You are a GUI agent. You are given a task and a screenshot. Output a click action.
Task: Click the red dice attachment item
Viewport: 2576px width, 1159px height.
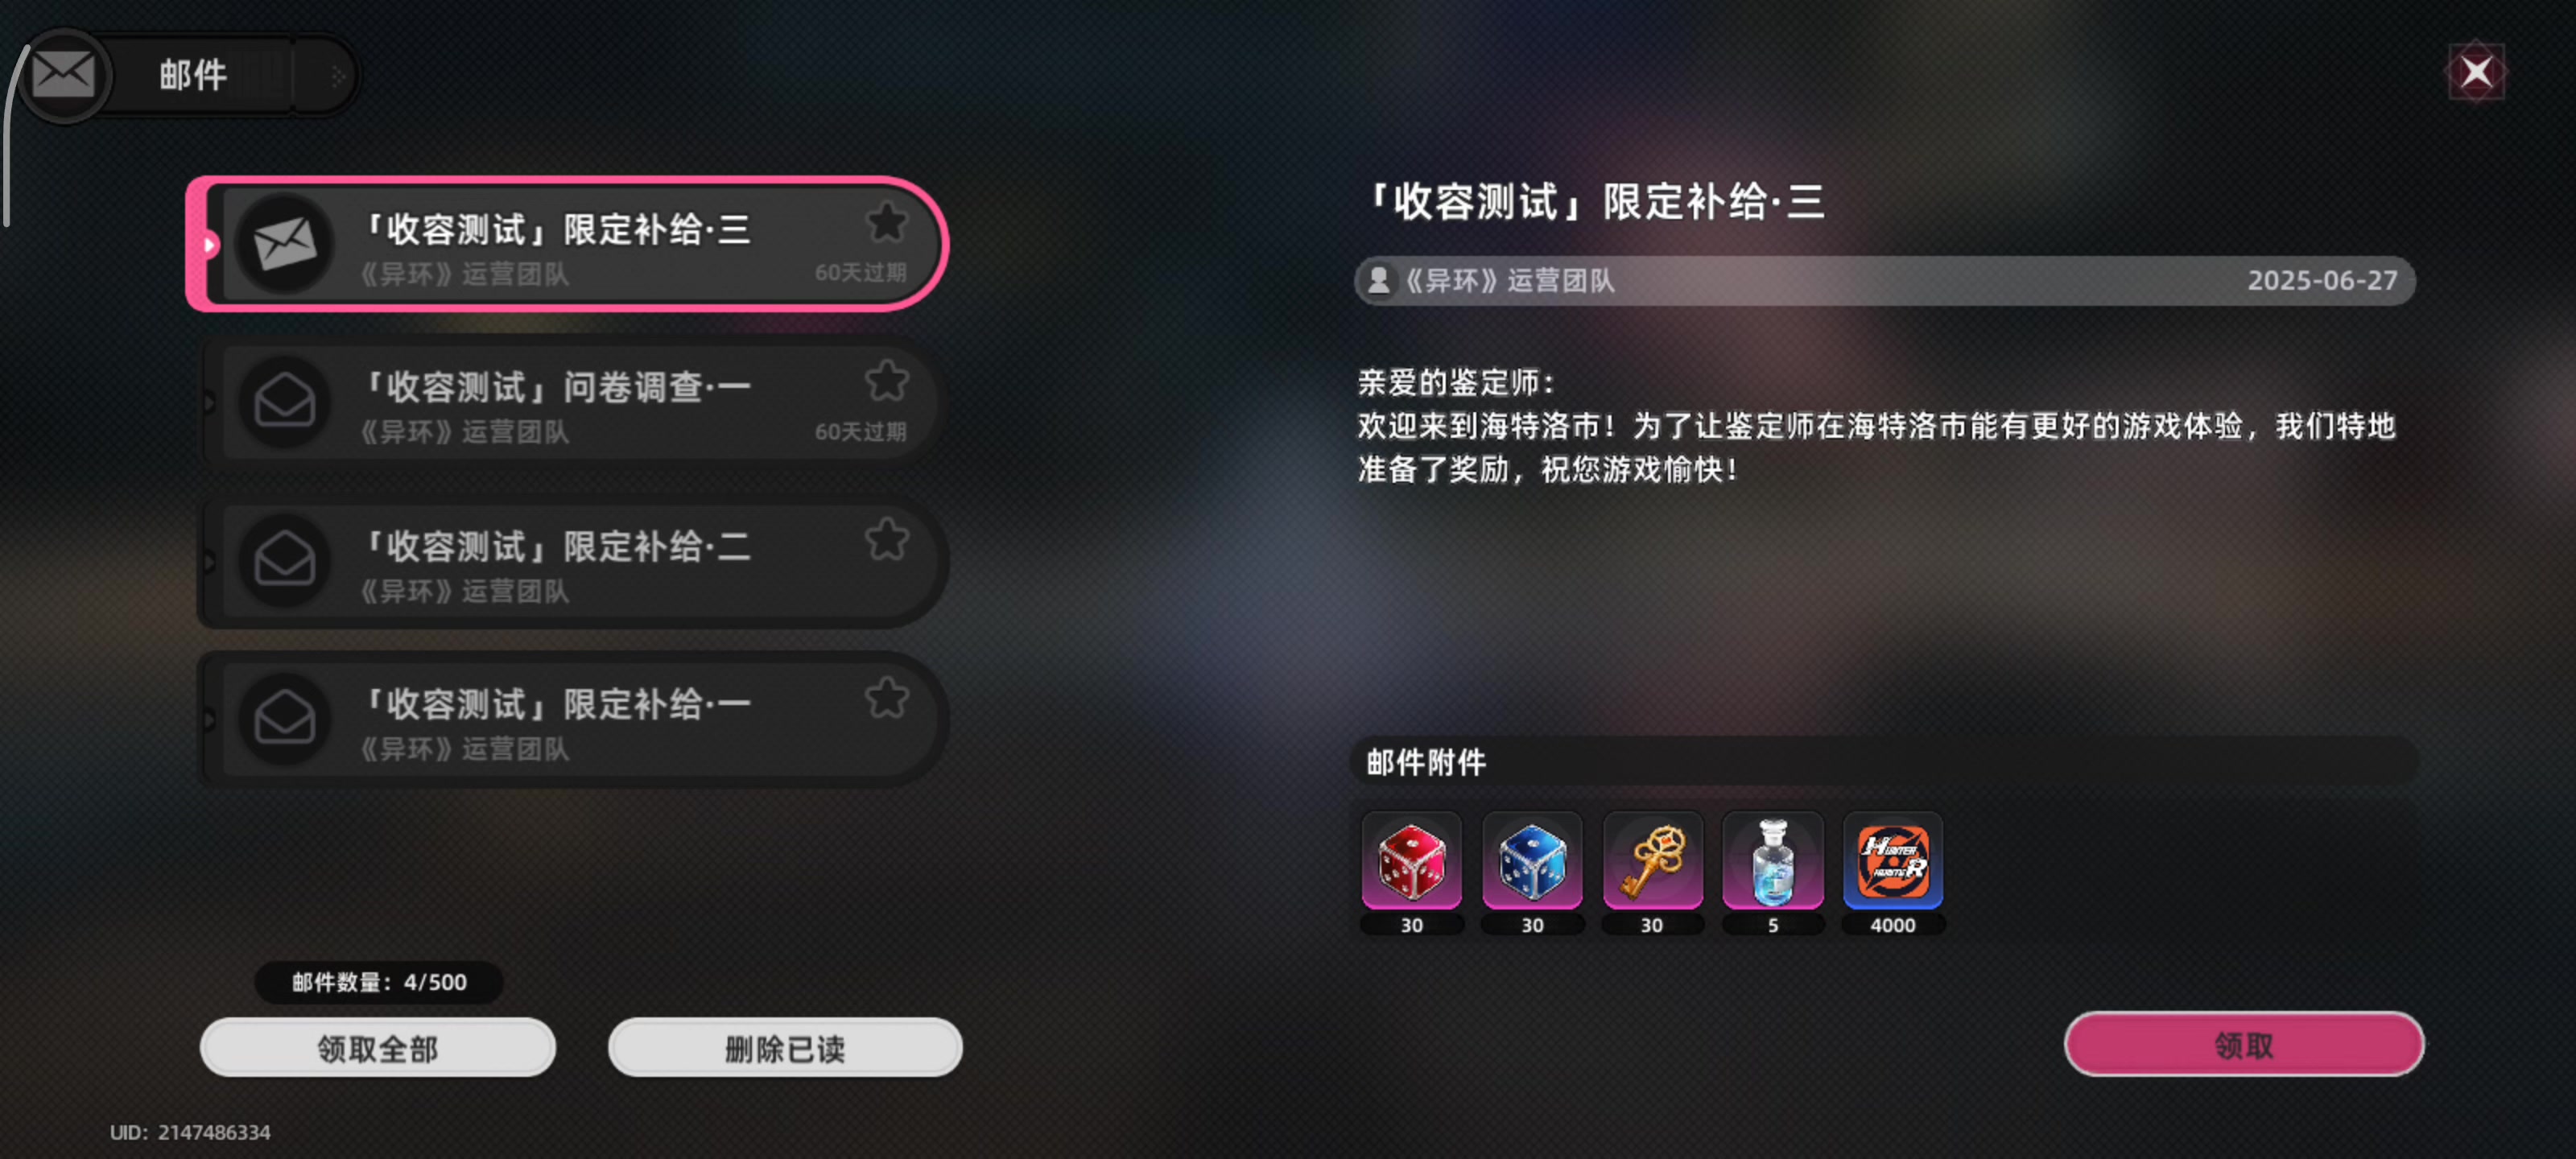pos(1411,861)
